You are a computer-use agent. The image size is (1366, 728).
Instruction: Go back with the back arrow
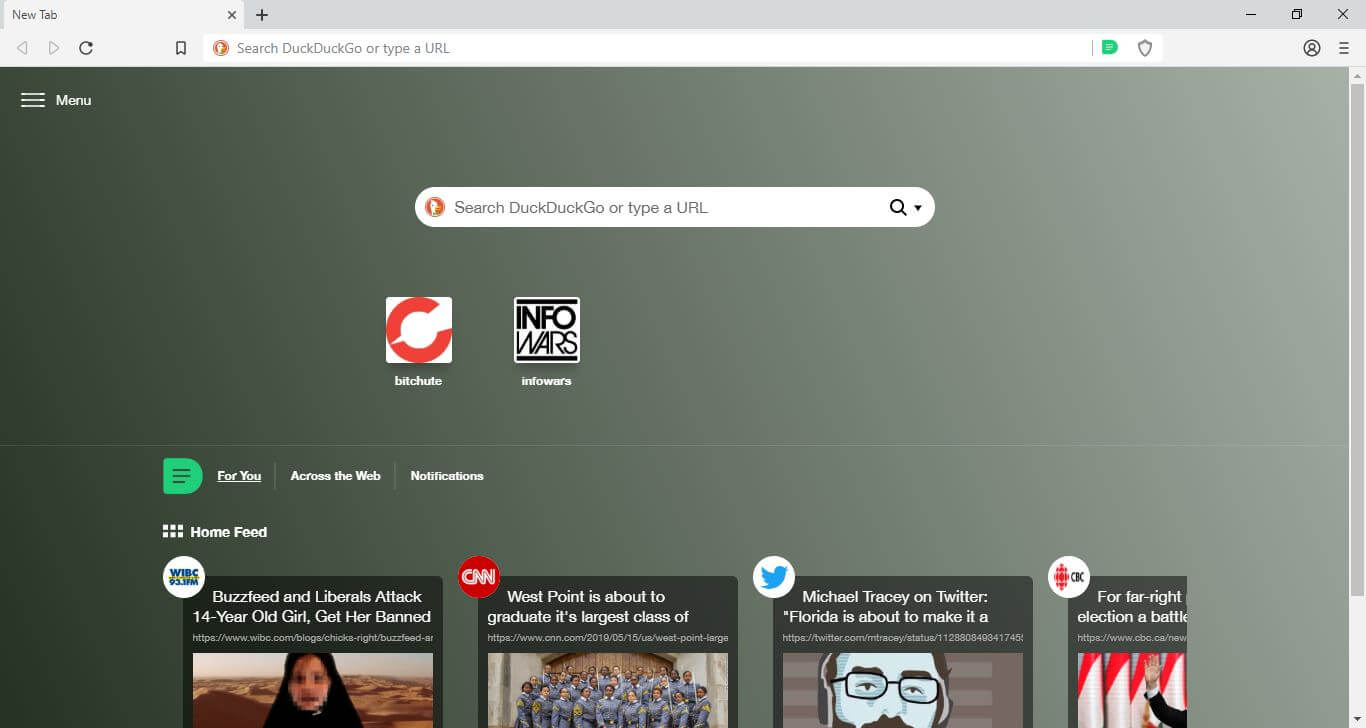[22, 48]
